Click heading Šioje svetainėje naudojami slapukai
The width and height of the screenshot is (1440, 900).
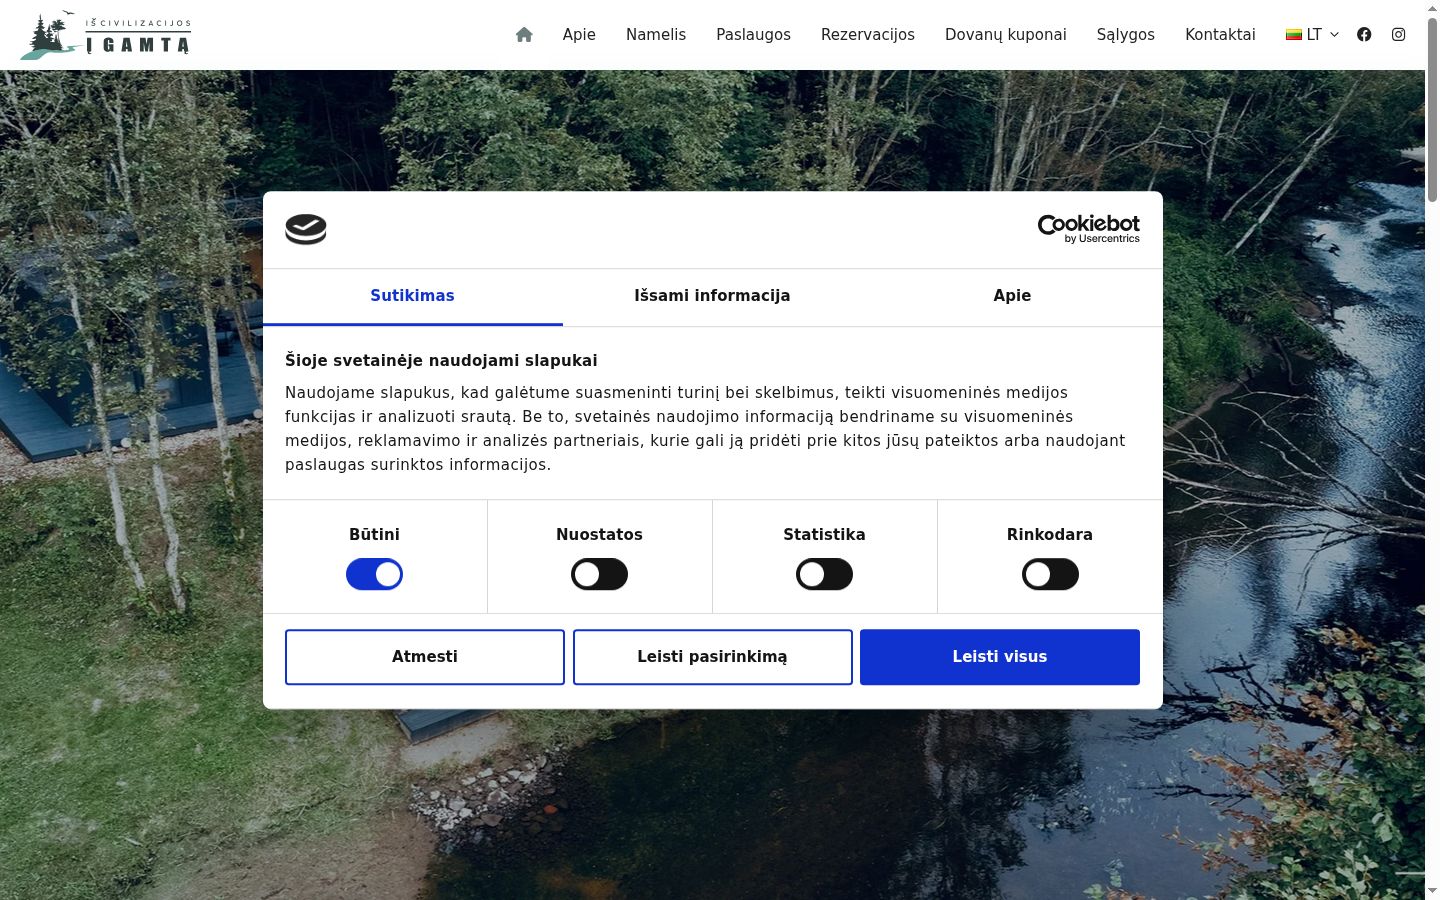click(441, 360)
